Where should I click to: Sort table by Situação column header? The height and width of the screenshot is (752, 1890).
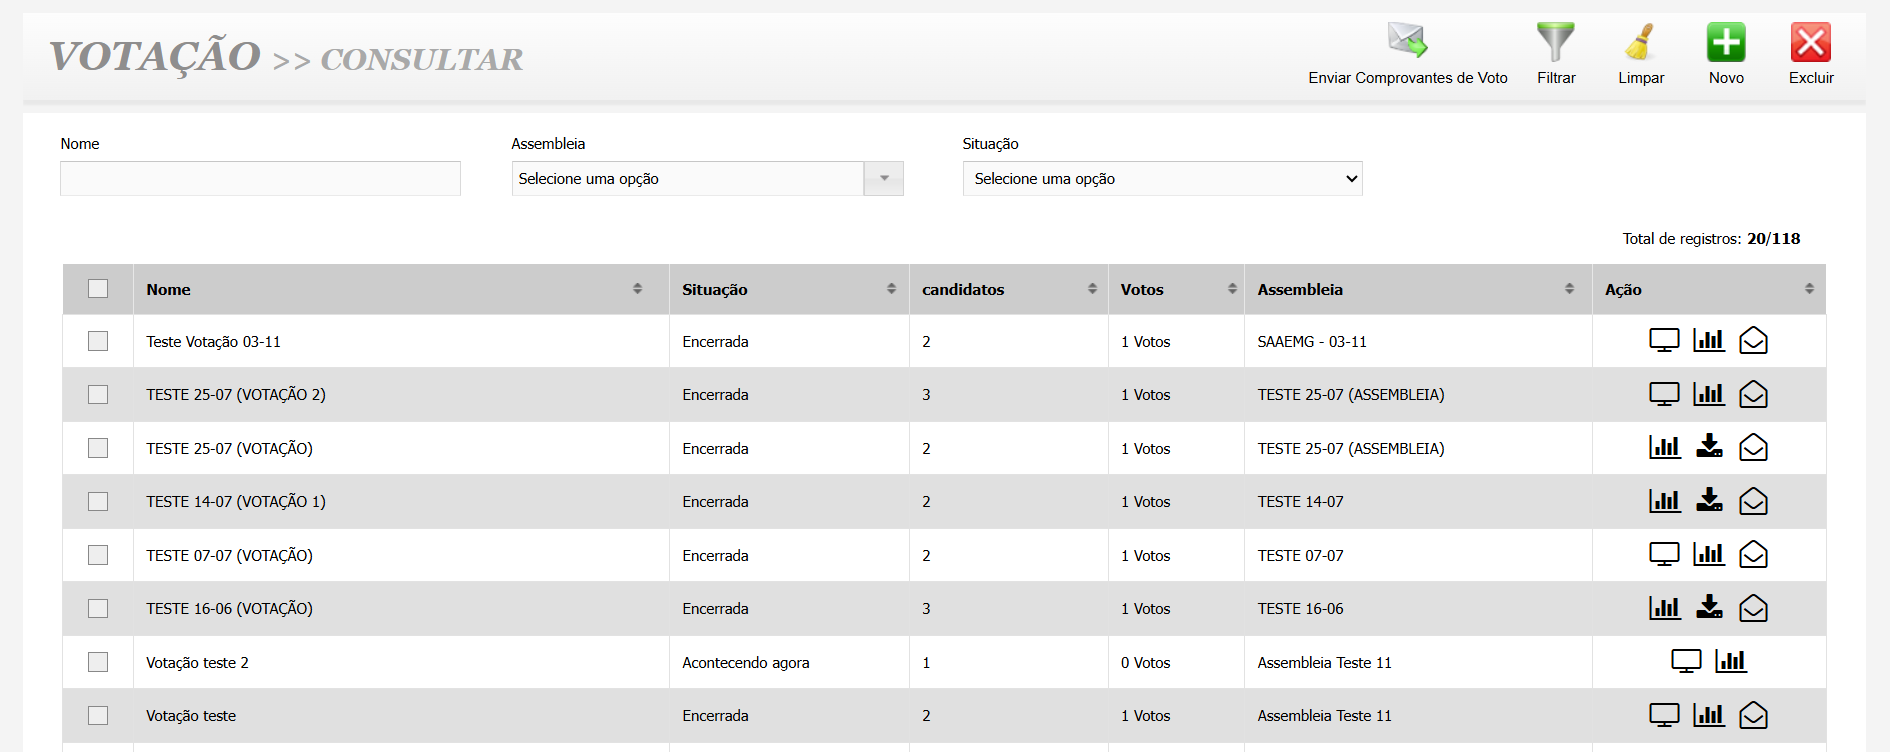tap(891, 289)
